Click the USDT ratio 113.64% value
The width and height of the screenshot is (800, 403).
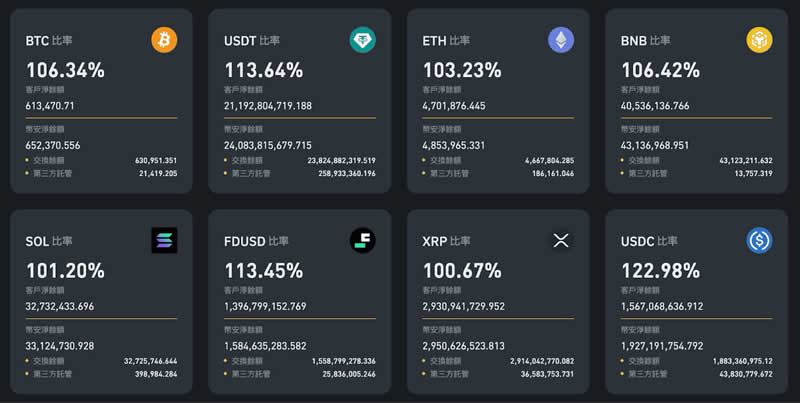click(264, 70)
